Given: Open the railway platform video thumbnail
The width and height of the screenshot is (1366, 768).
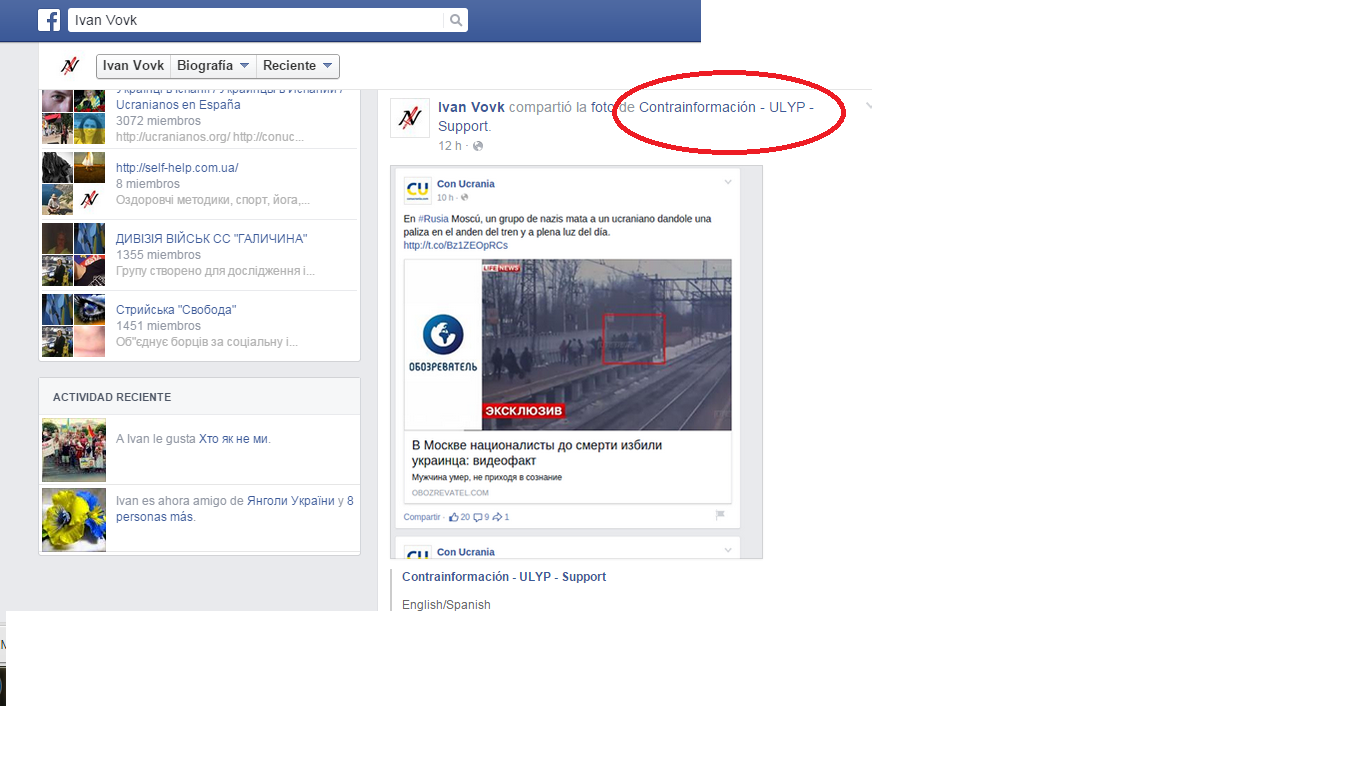Looking at the screenshot, I should (605, 345).
